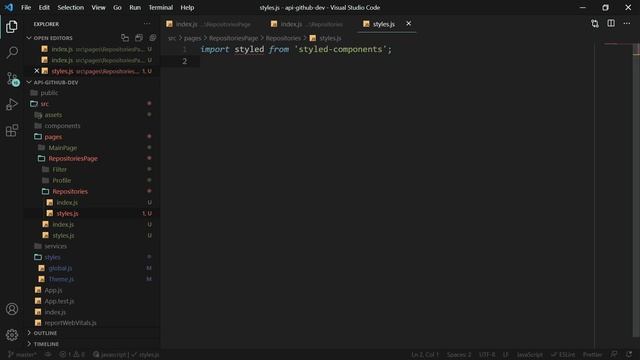Open editor More Actions ellipsis
This screenshot has height=360, width=640.
click(x=627, y=24)
